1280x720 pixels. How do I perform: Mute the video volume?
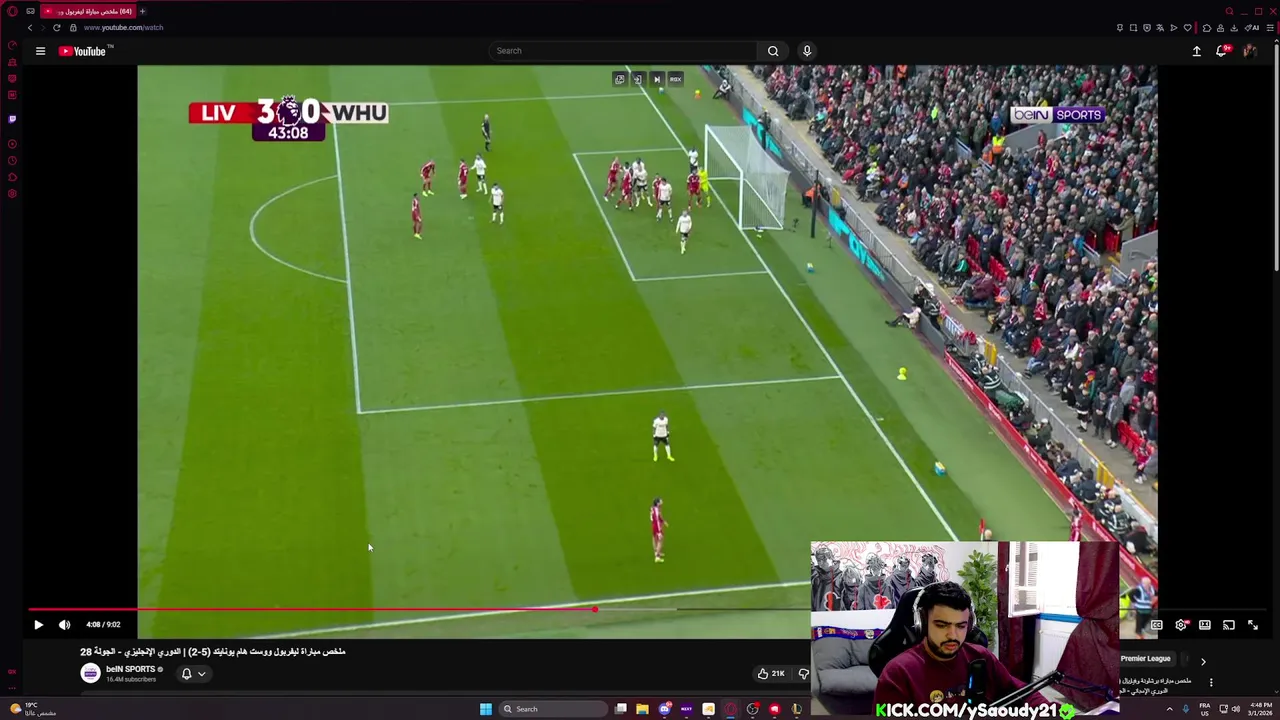point(64,625)
